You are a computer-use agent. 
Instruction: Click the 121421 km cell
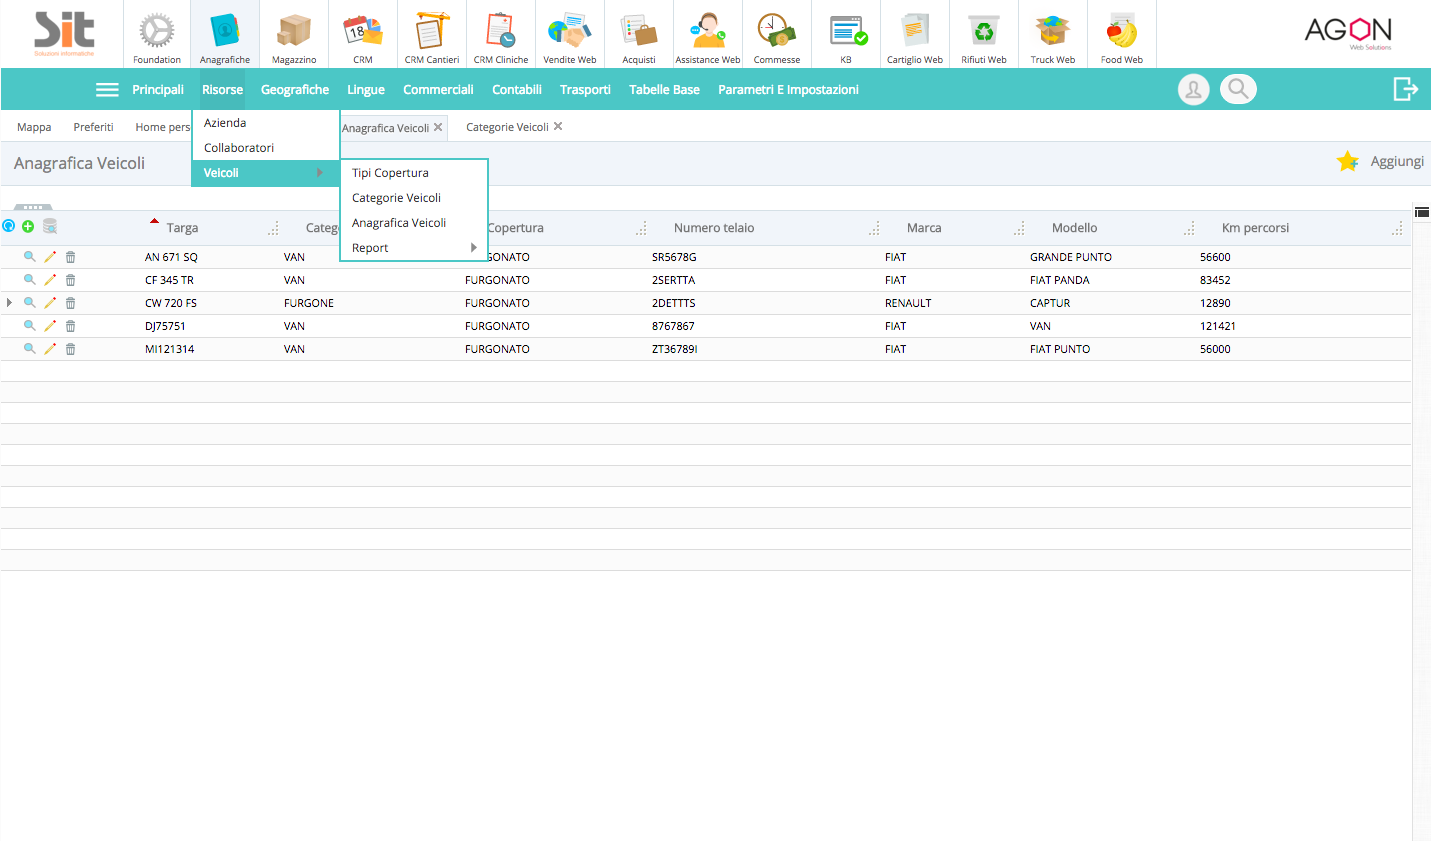(x=1218, y=326)
